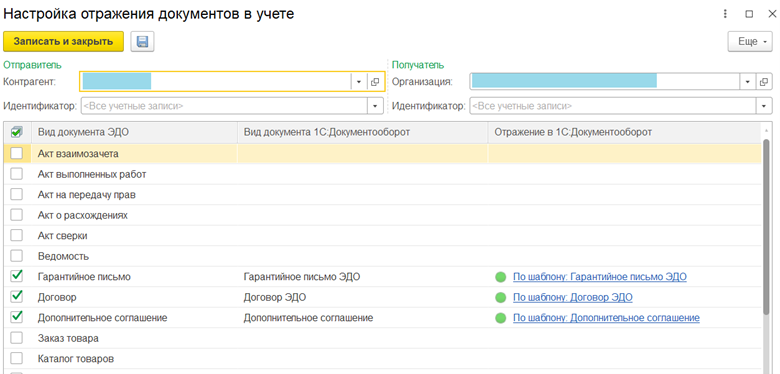The width and height of the screenshot is (780, 374).
Task: Click green status dot for Дополнительное соглашение
Action: pyautogui.click(x=500, y=318)
